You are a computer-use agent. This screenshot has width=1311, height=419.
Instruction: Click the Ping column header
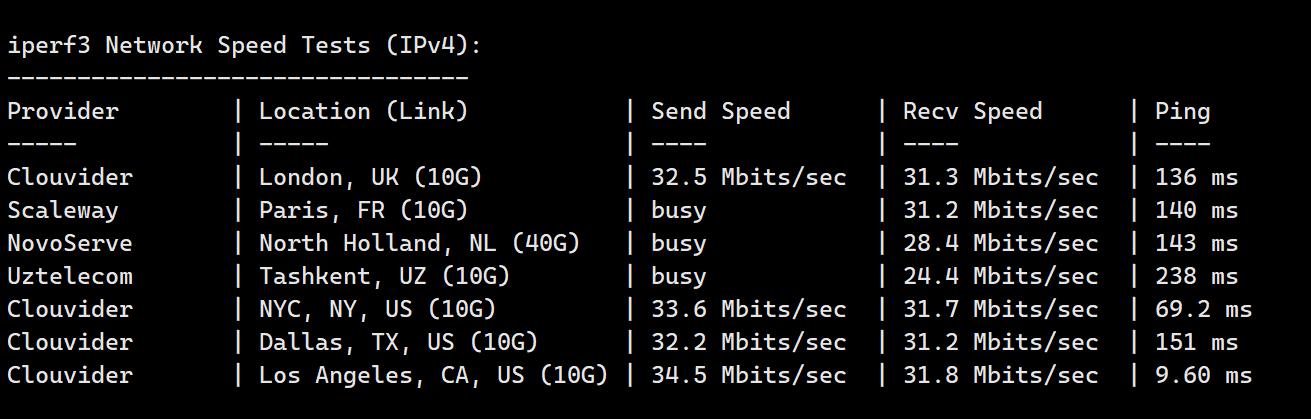[x=1182, y=112]
